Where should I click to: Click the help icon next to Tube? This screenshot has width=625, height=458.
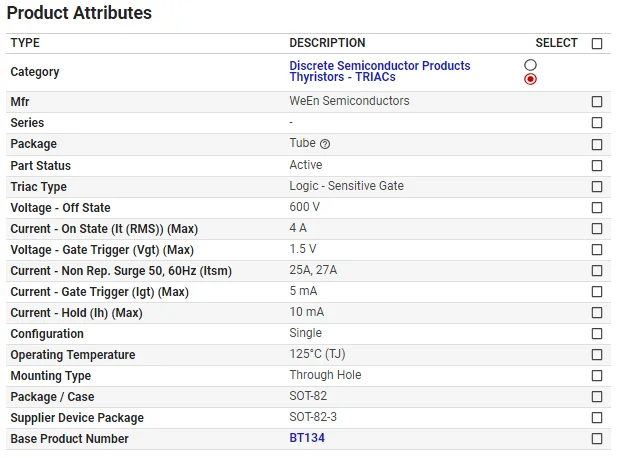[x=325, y=144]
